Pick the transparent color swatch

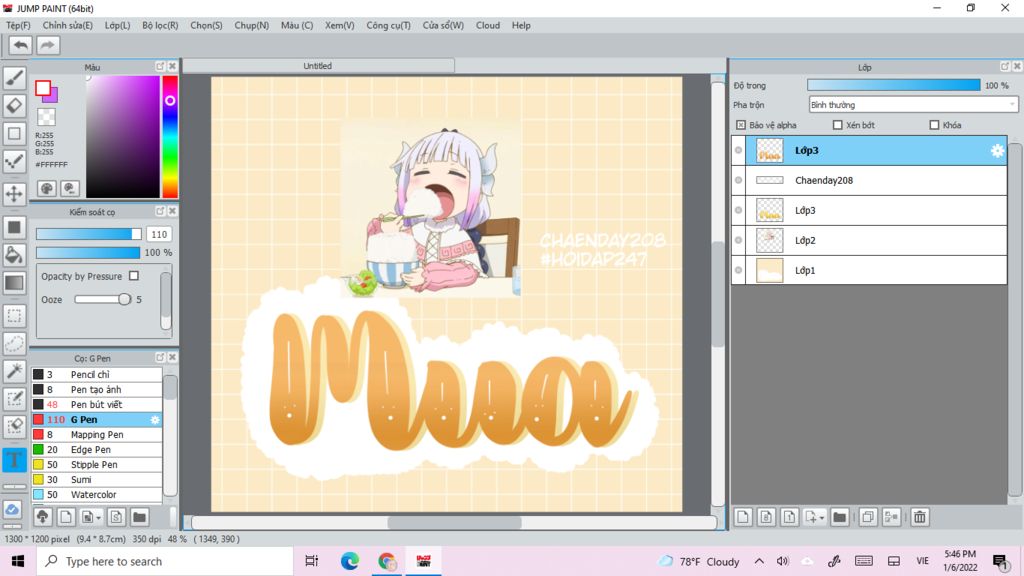pyautogui.click(x=46, y=117)
